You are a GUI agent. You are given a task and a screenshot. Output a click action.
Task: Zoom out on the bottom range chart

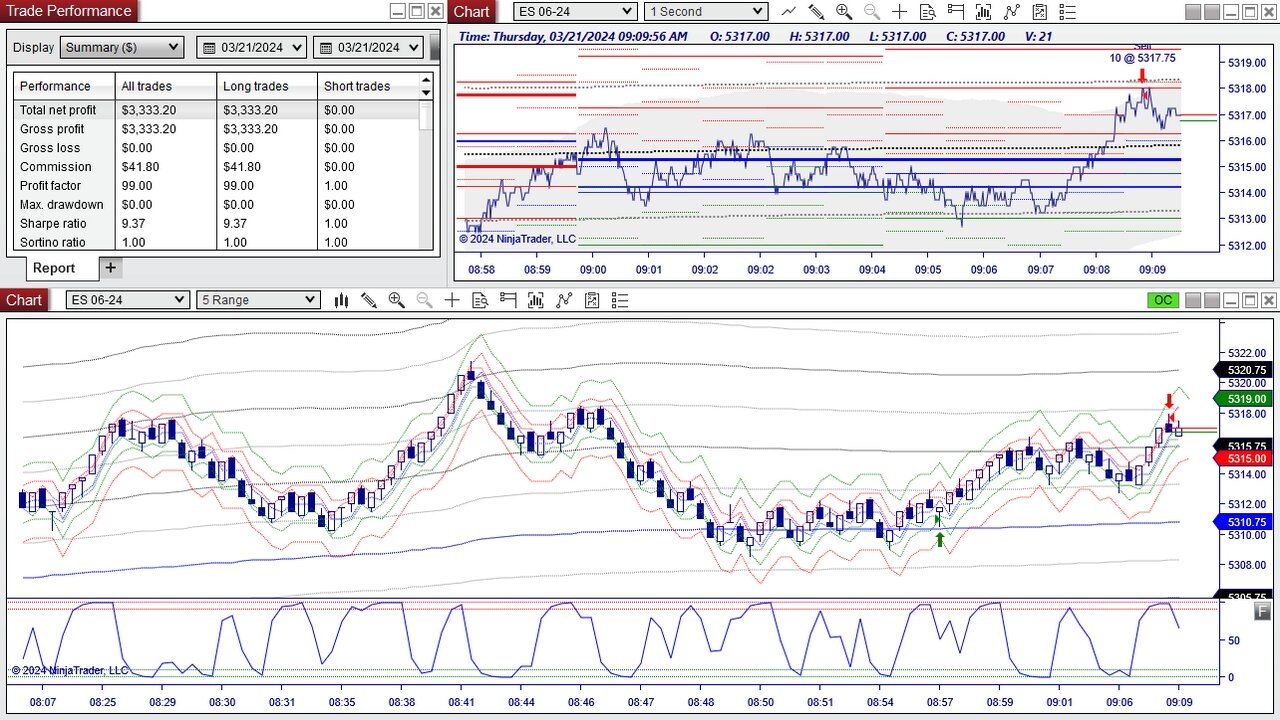tap(424, 300)
